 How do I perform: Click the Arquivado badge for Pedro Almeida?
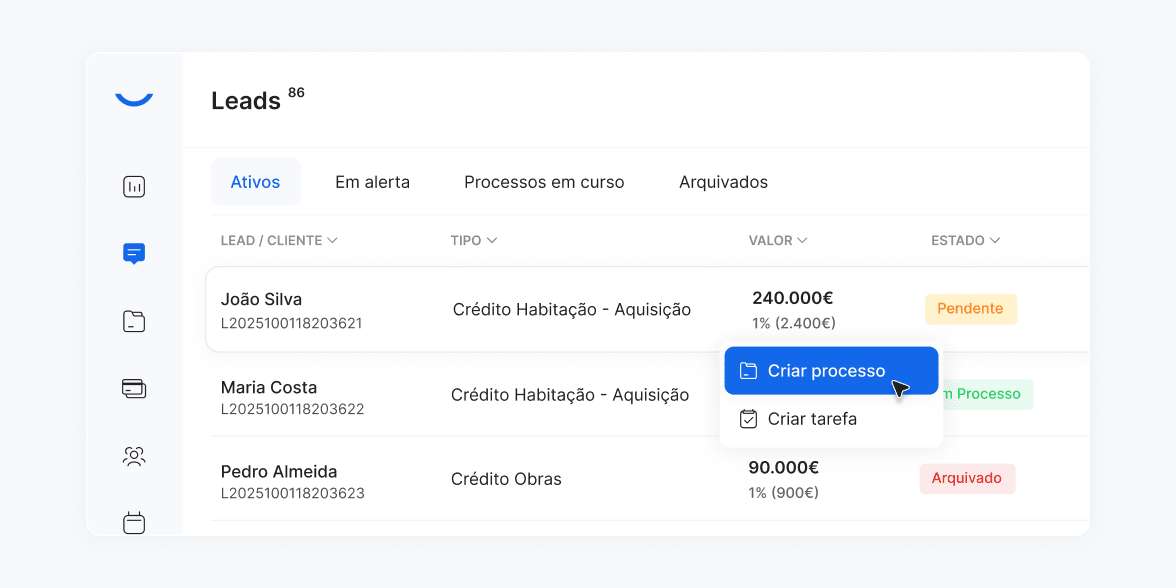point(967,478)
